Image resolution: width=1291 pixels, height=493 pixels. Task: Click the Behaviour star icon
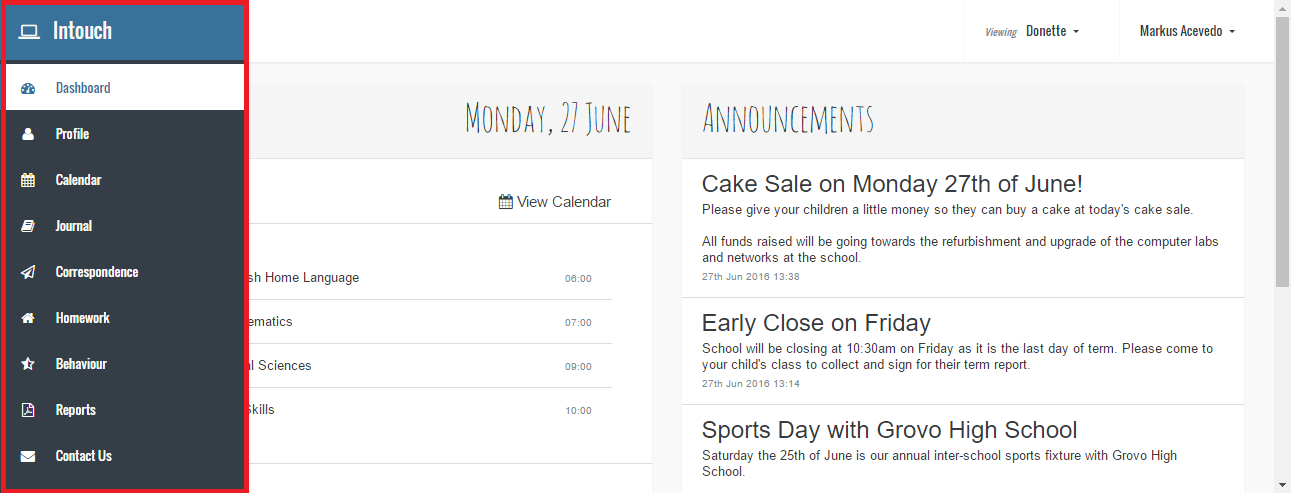coord(28,364)
